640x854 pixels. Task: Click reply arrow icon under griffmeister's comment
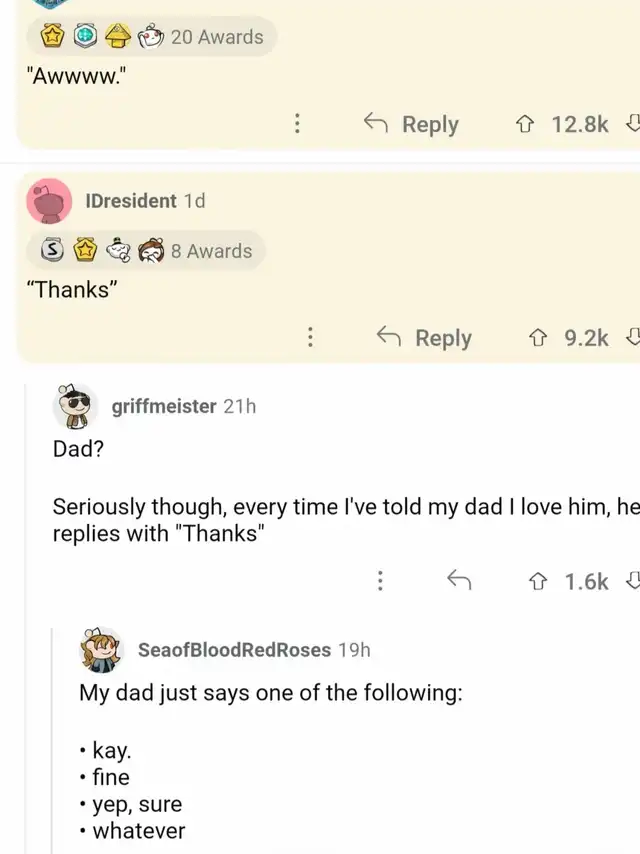459,581
